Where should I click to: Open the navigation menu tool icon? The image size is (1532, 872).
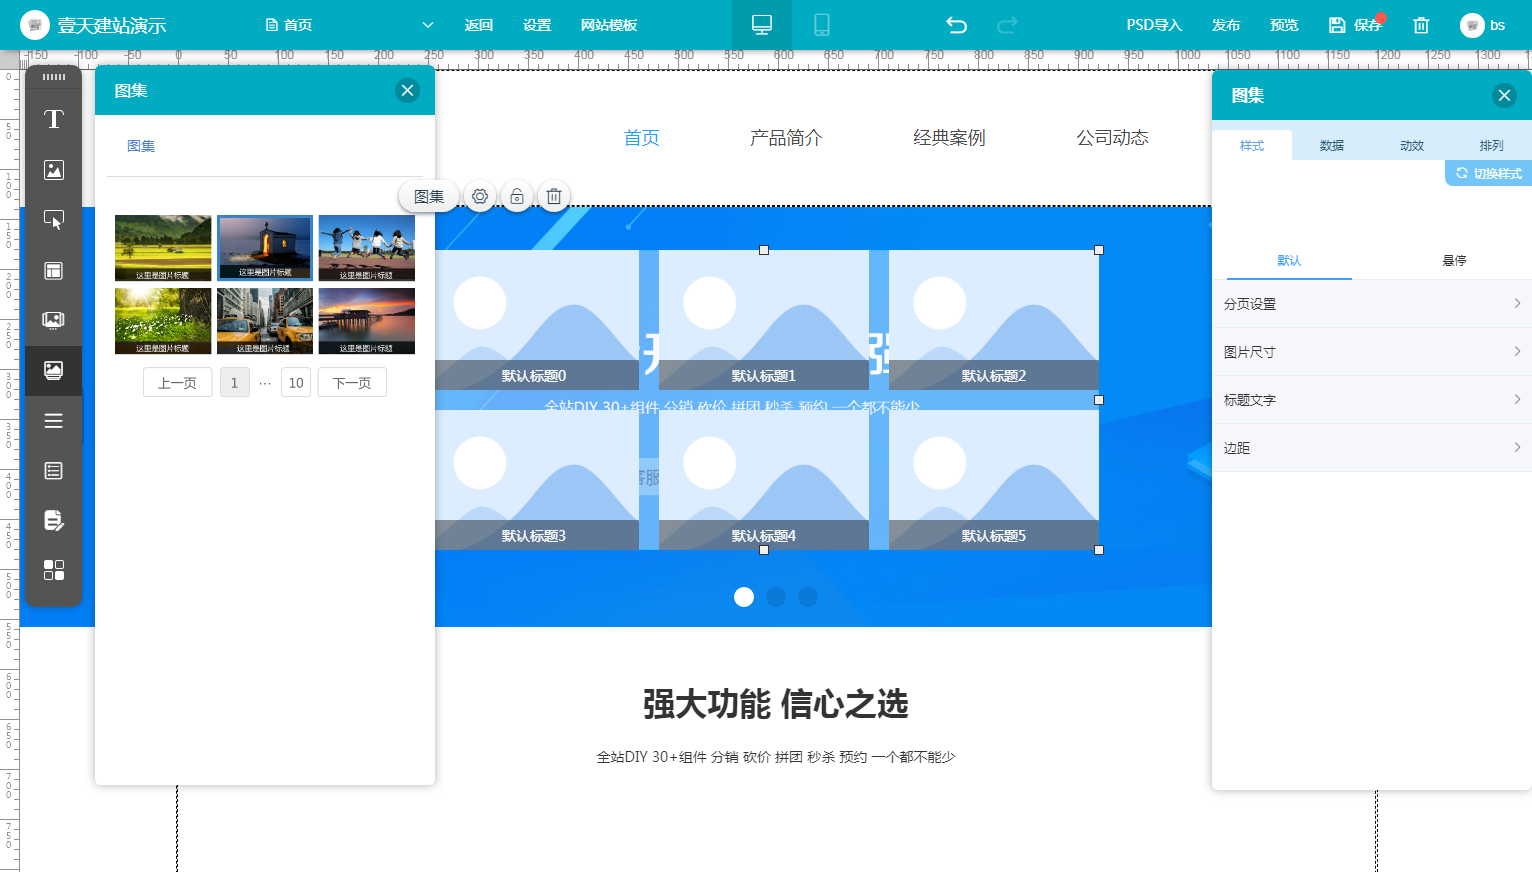pyautogui.click(x=54, y=421)
